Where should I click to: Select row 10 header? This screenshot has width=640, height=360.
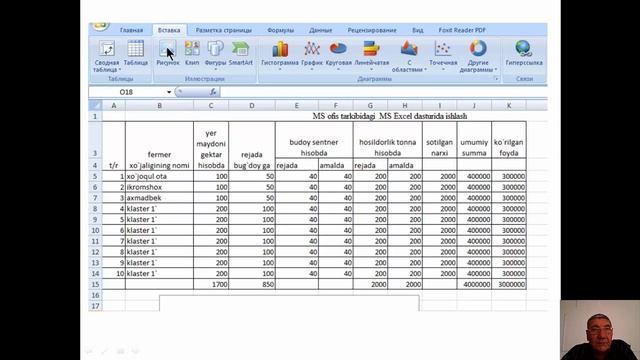pyautogui.click(x=95, y=230)
